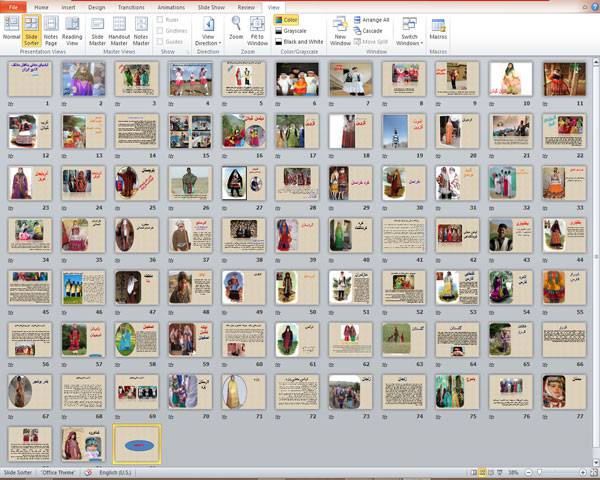Select slide 58 thumbnail

tap(137, 340)
